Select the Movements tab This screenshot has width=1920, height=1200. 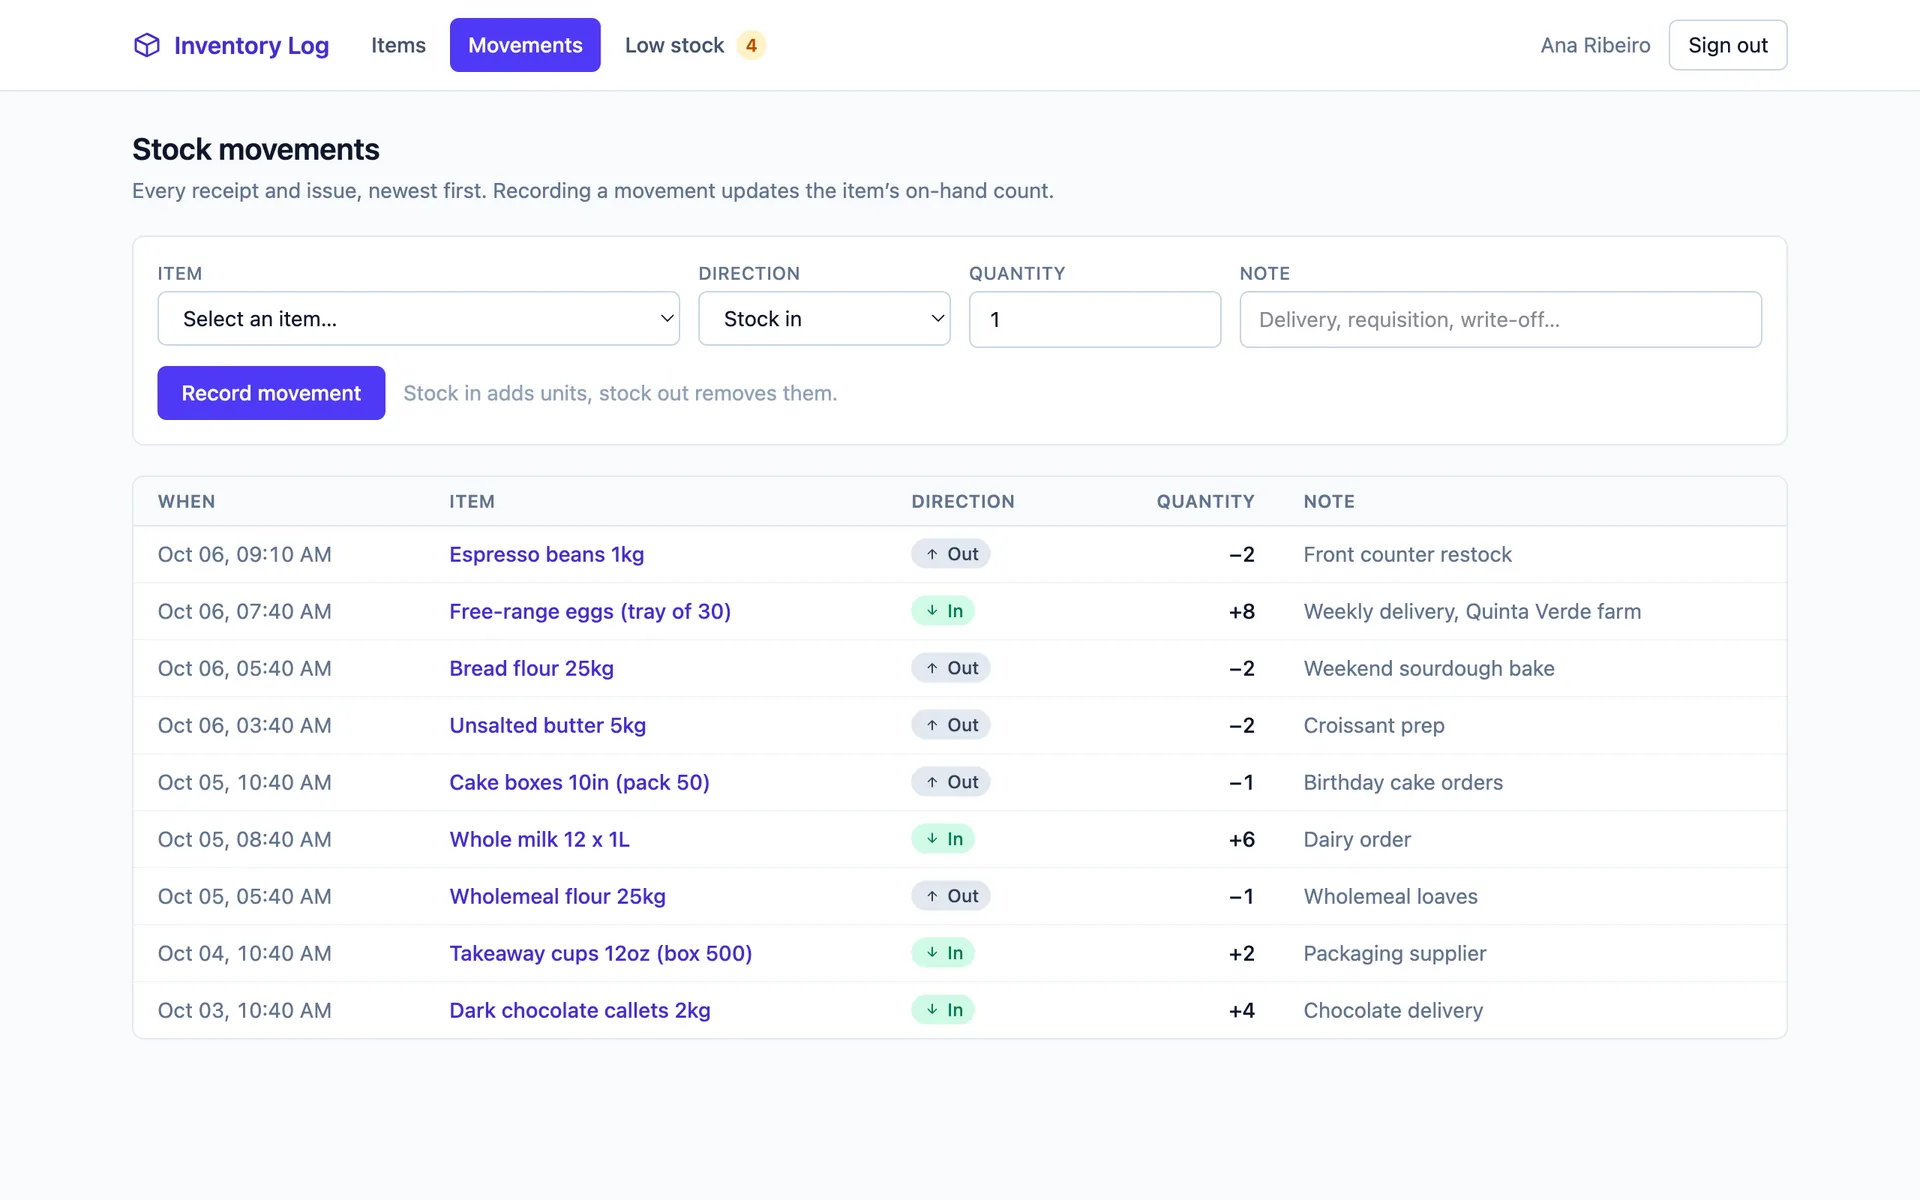pyautogui.click(x=525, y=45)
